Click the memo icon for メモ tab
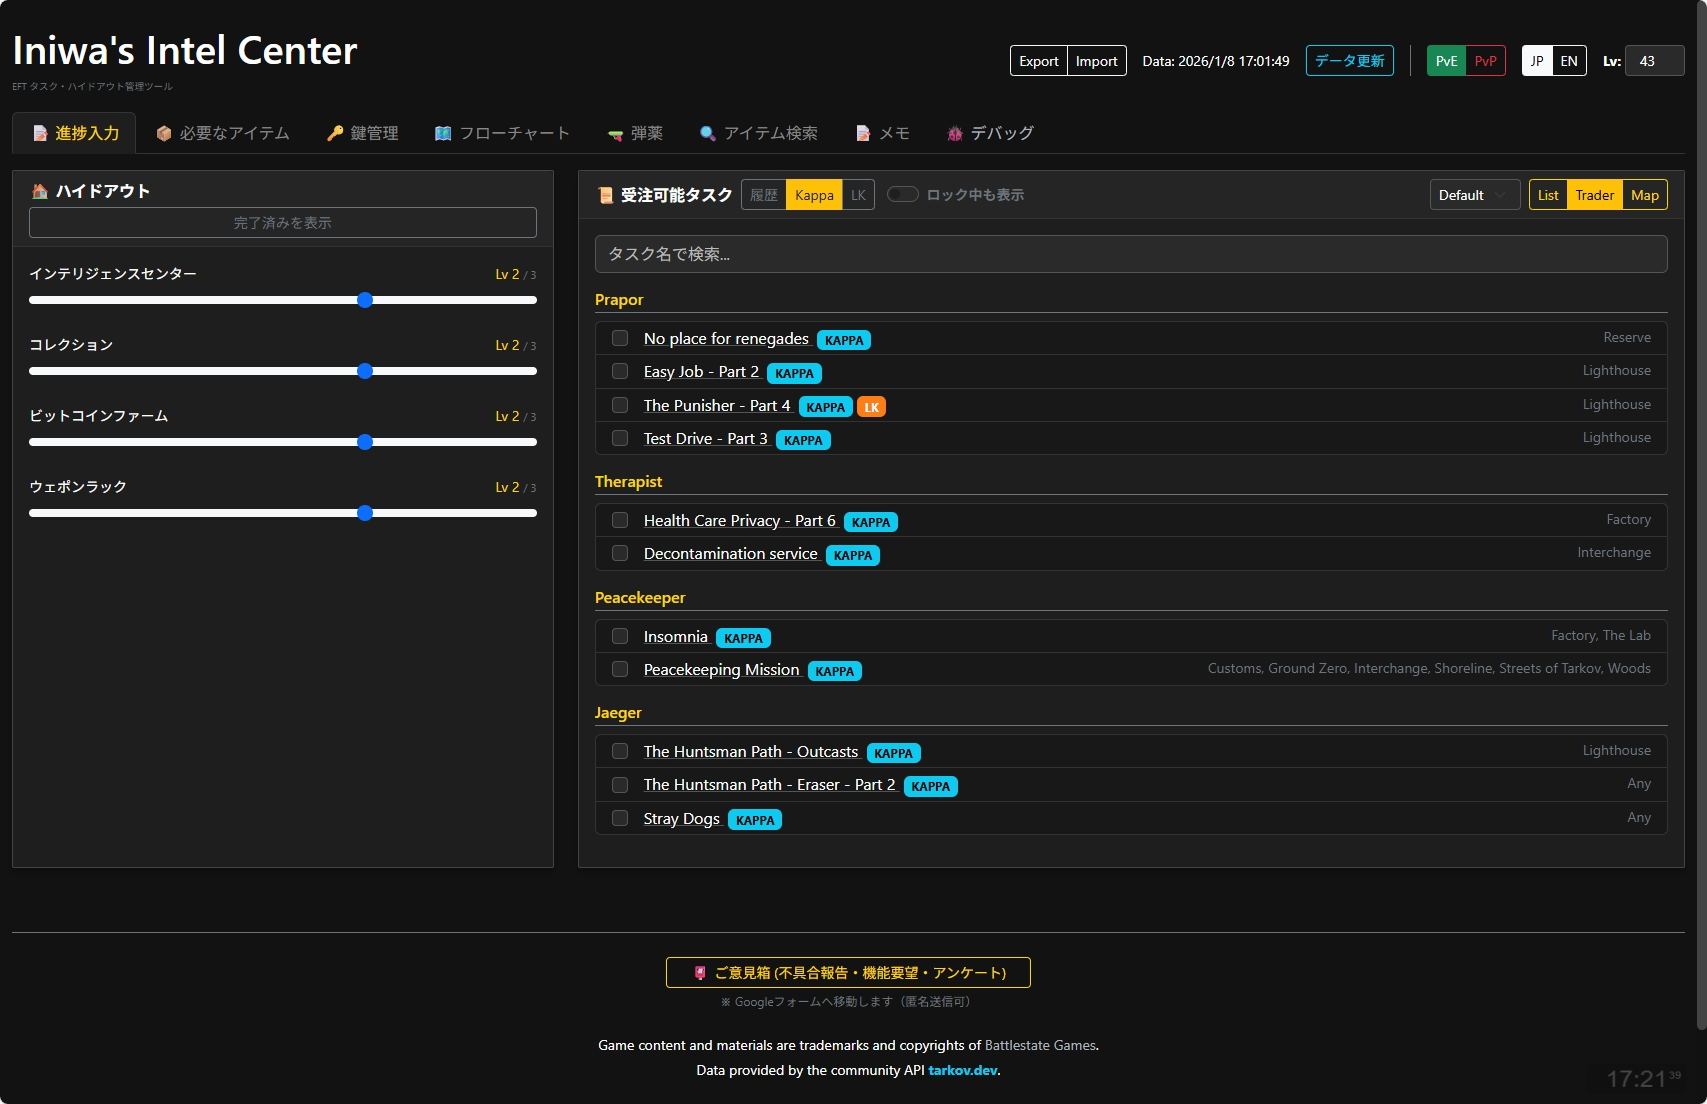This screenshot has height=1104, width=1707. 863,133
